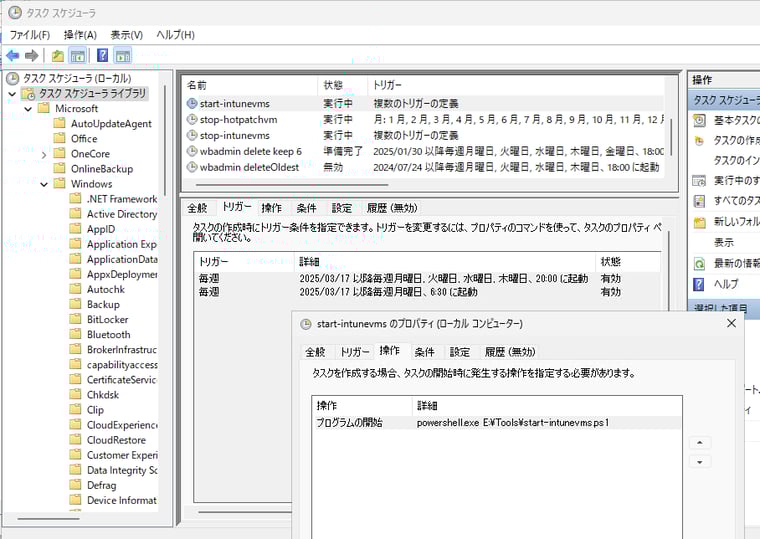Click the all task history icon
The image size is (760, 539).
click(699, 201)
